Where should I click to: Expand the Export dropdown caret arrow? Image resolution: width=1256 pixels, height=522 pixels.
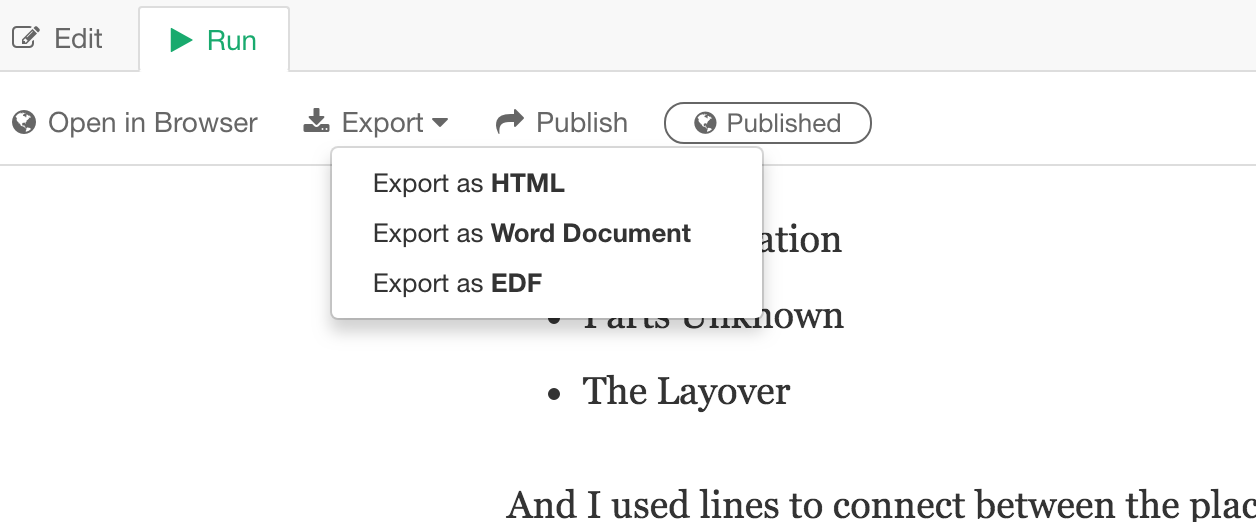click(x=440, y=123)
